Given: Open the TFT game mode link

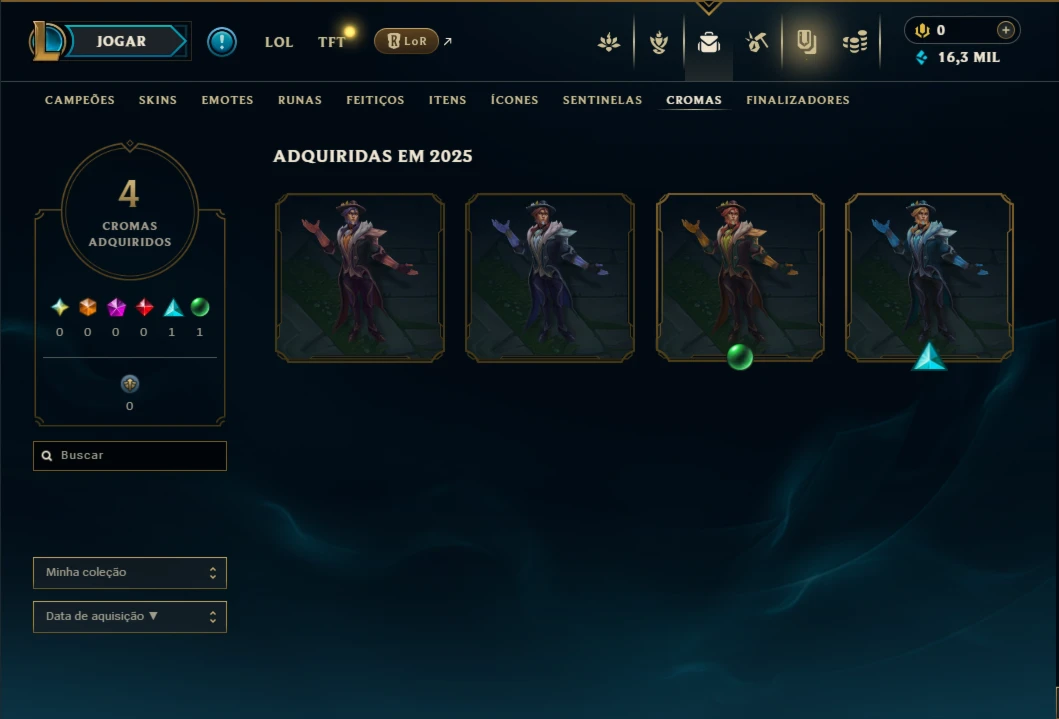Looking at the screenshot, I should (x=331, y=42).
